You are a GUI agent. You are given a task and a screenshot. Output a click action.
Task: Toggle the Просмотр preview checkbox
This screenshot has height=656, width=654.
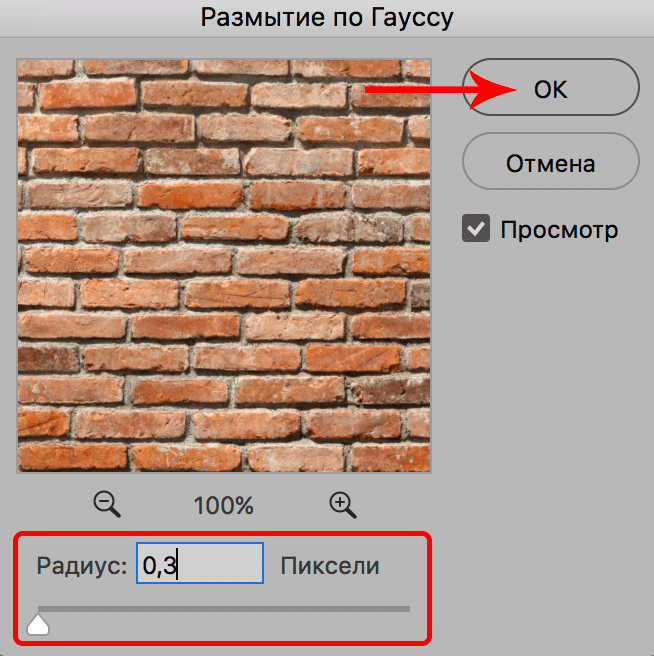[476, 229]
